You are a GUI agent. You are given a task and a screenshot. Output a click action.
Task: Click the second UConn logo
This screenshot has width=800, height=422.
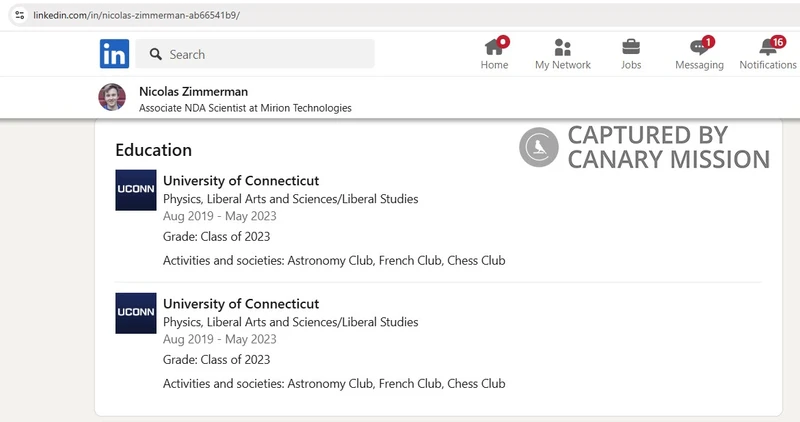click(x=136, y=313)
